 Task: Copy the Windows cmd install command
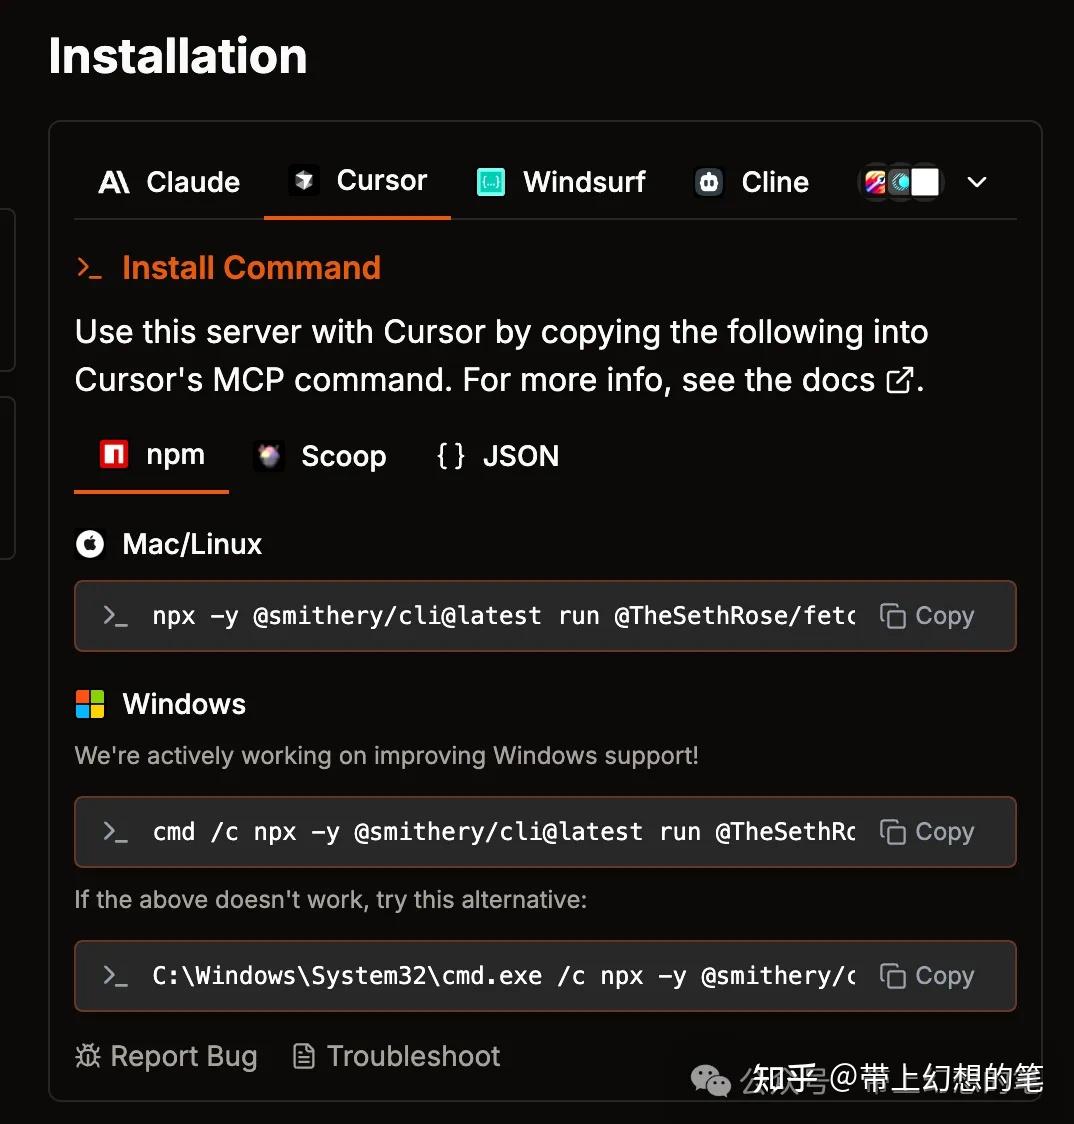pyautogui.click(x=927, y=831)
